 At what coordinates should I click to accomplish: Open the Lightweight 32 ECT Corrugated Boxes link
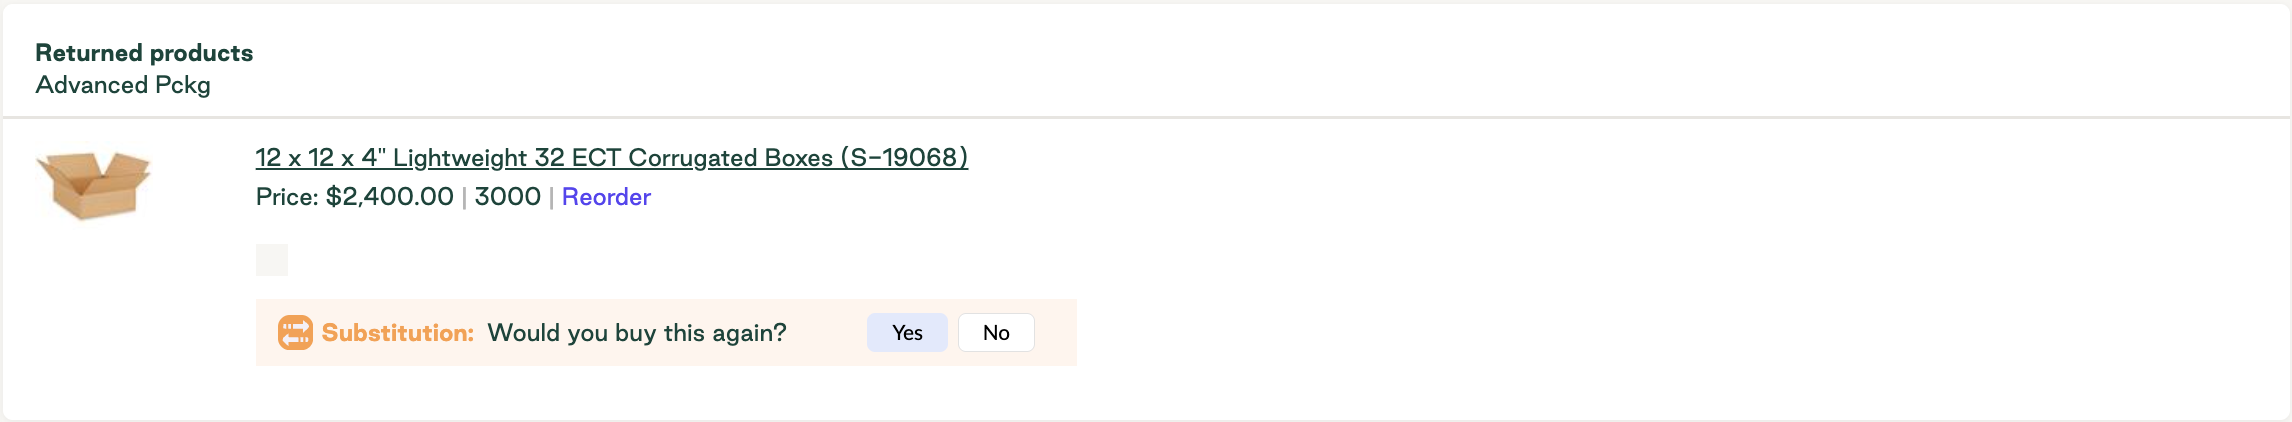coord(612,158)
